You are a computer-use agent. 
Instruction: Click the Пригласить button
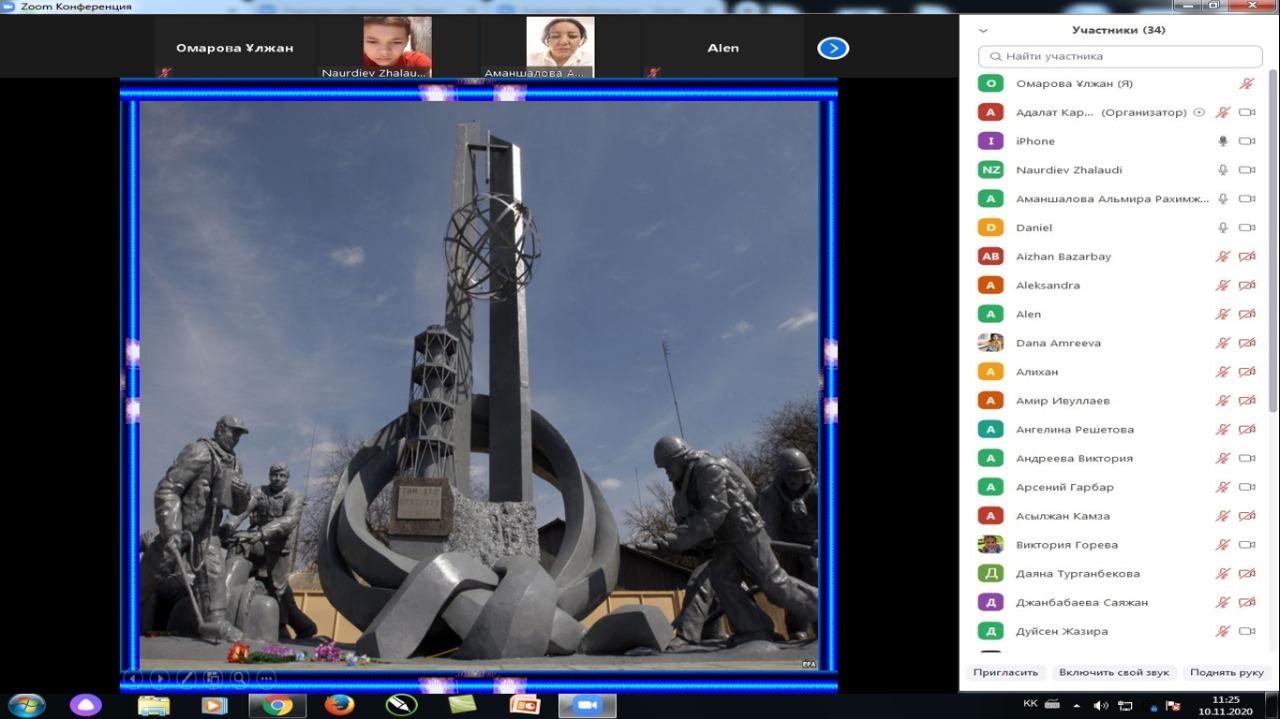click(1005, 673)
